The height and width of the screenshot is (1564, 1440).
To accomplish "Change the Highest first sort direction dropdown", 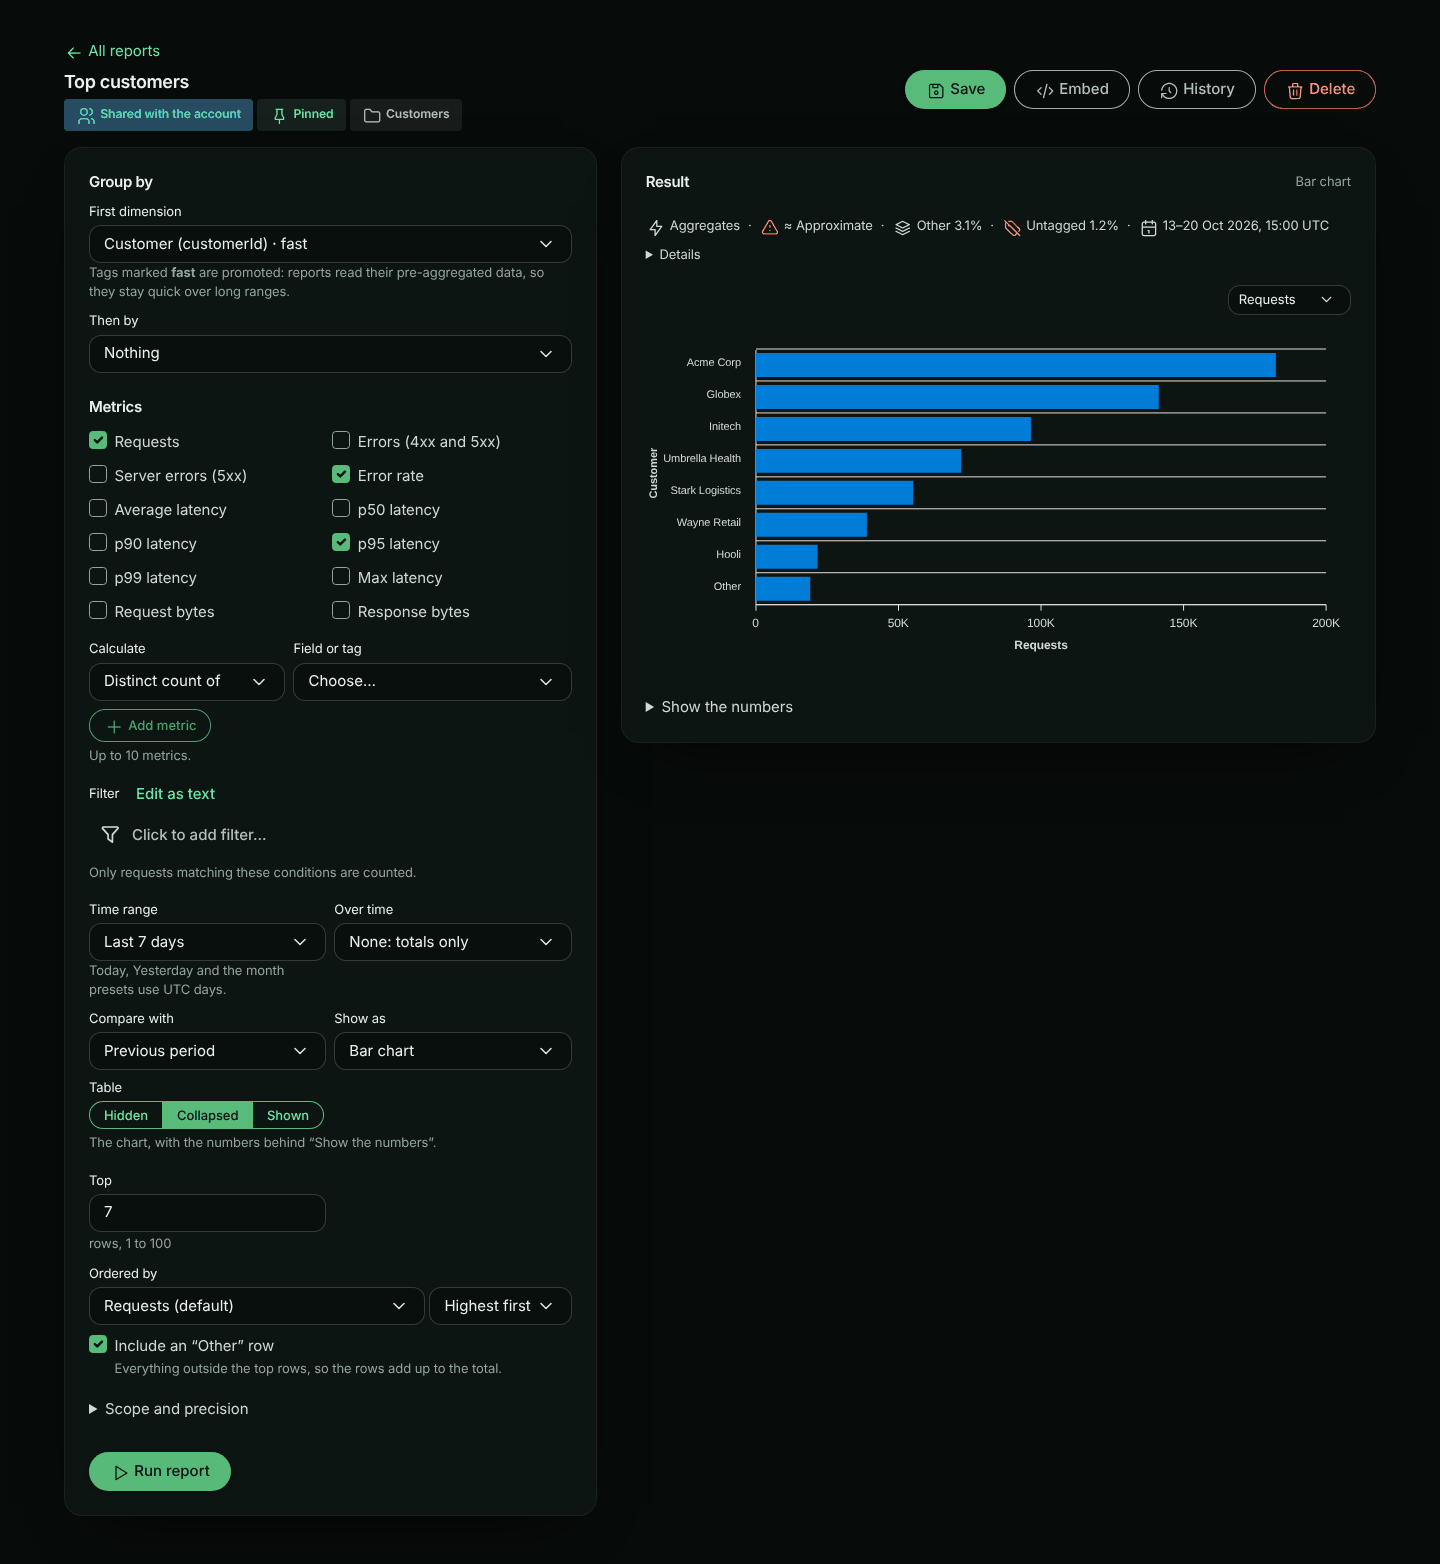I will coord(500,1306).
